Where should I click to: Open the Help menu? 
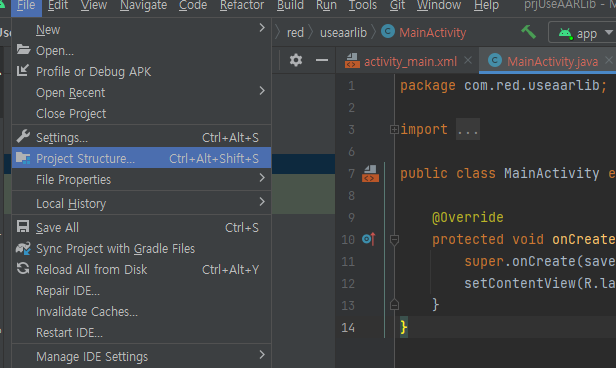[486, 5]
